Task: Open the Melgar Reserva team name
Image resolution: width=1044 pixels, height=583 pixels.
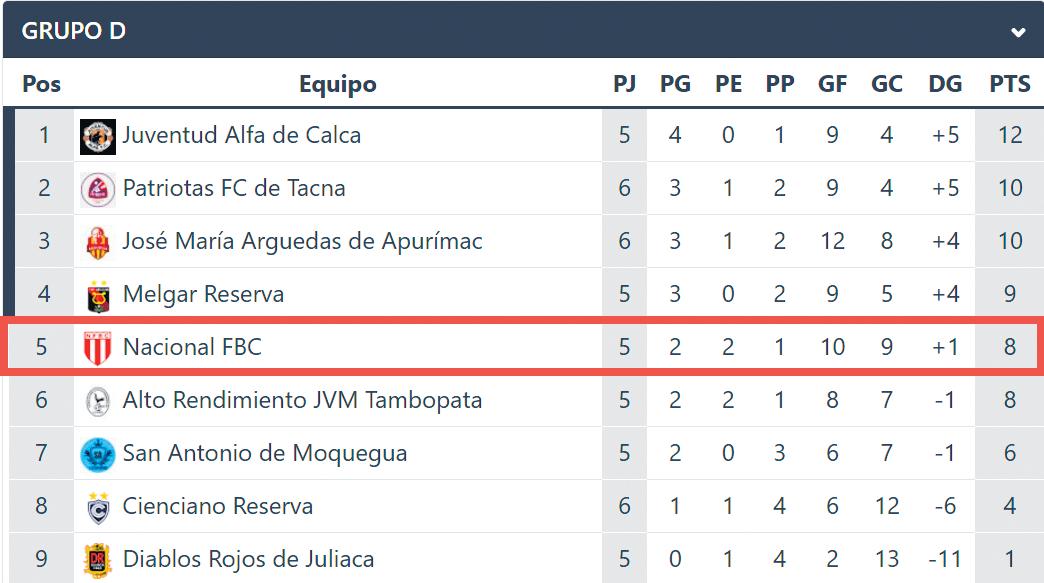Action: click(x=203, y=294)
